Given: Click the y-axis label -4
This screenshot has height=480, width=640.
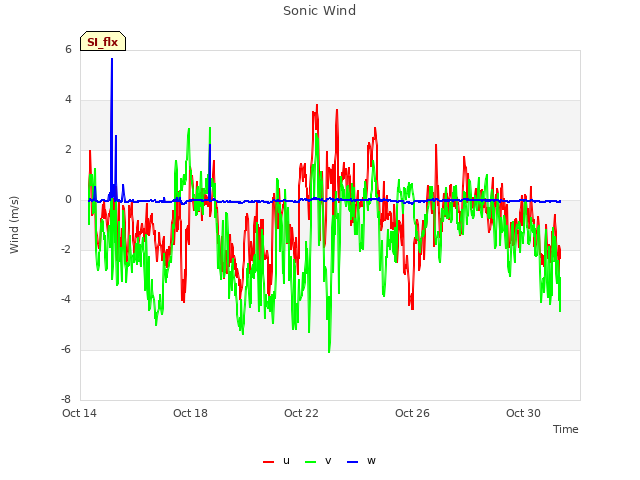Looking at the screenshot, I should 66,300.
